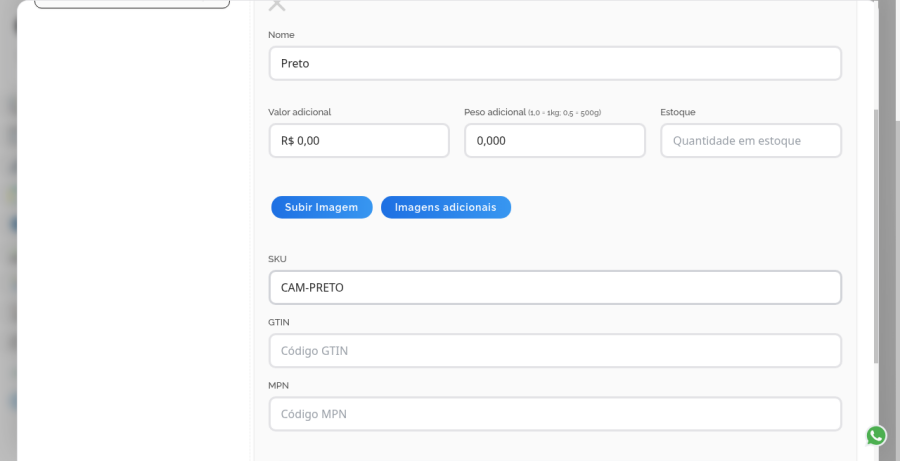Edit the Nome field containing Preto
The width and height of the screenshot is (900, 461).
point(555,63)
